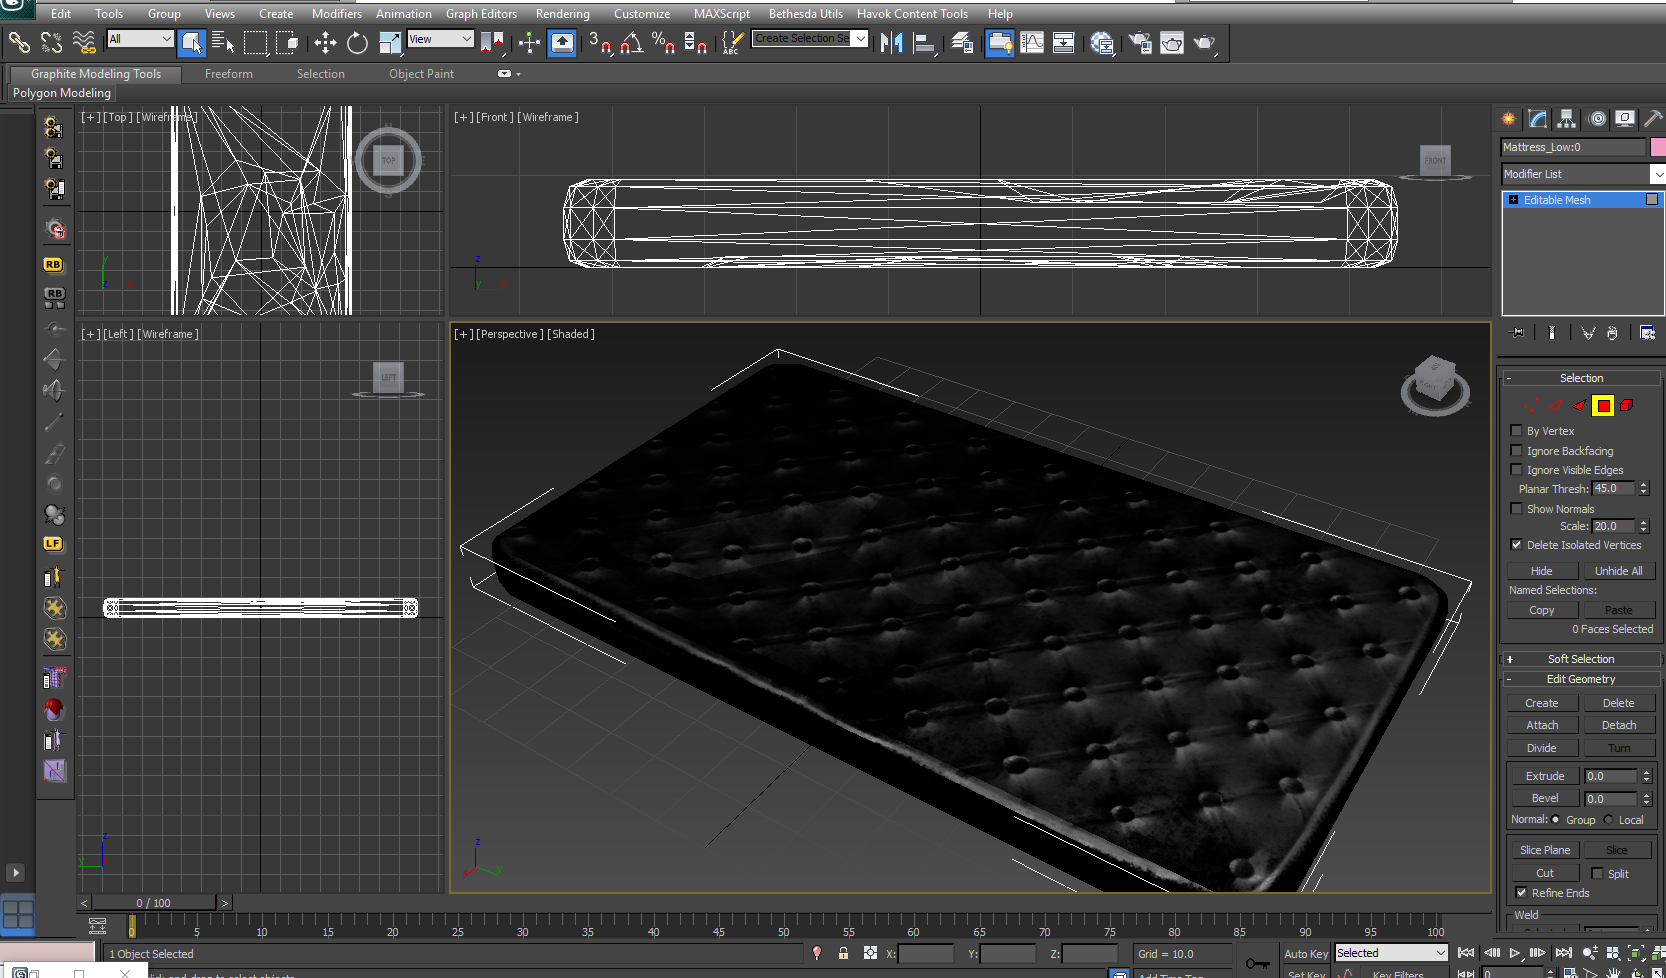Switch to Element sub-object selection mode
This screenshot has width=1666, height=978.
click(x=1627, y=405)
